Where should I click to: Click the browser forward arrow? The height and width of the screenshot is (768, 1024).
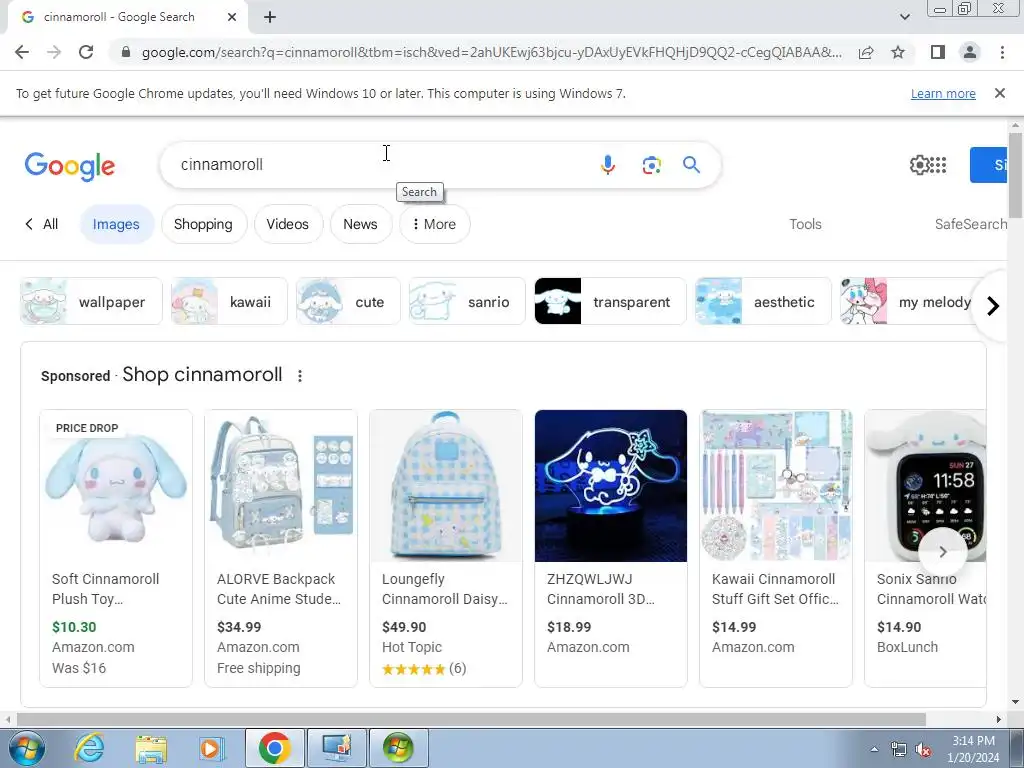[54, 52]
